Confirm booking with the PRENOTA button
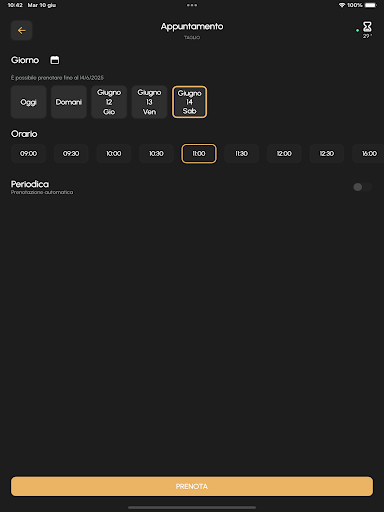This screenshot has width=384, height=512. click(x=192, y=486)
